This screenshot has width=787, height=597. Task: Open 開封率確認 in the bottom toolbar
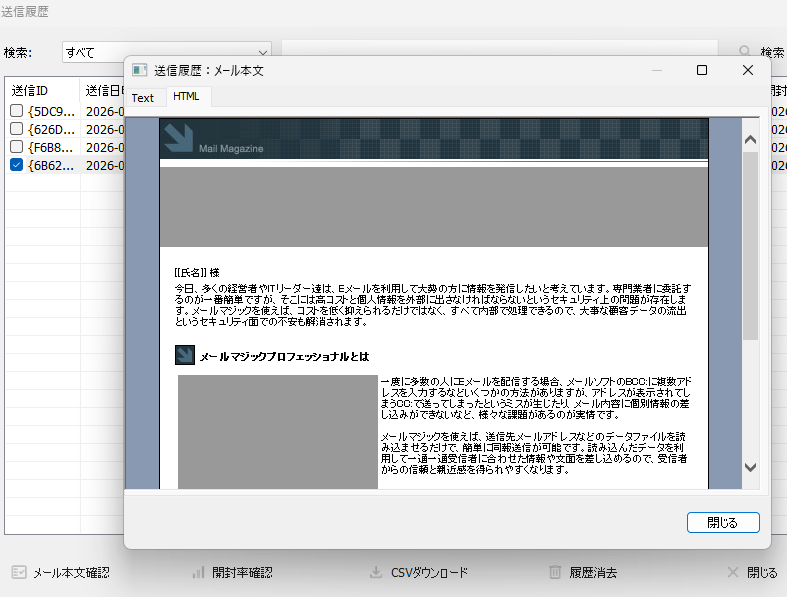pyautogui.click(x=232, y=572)
